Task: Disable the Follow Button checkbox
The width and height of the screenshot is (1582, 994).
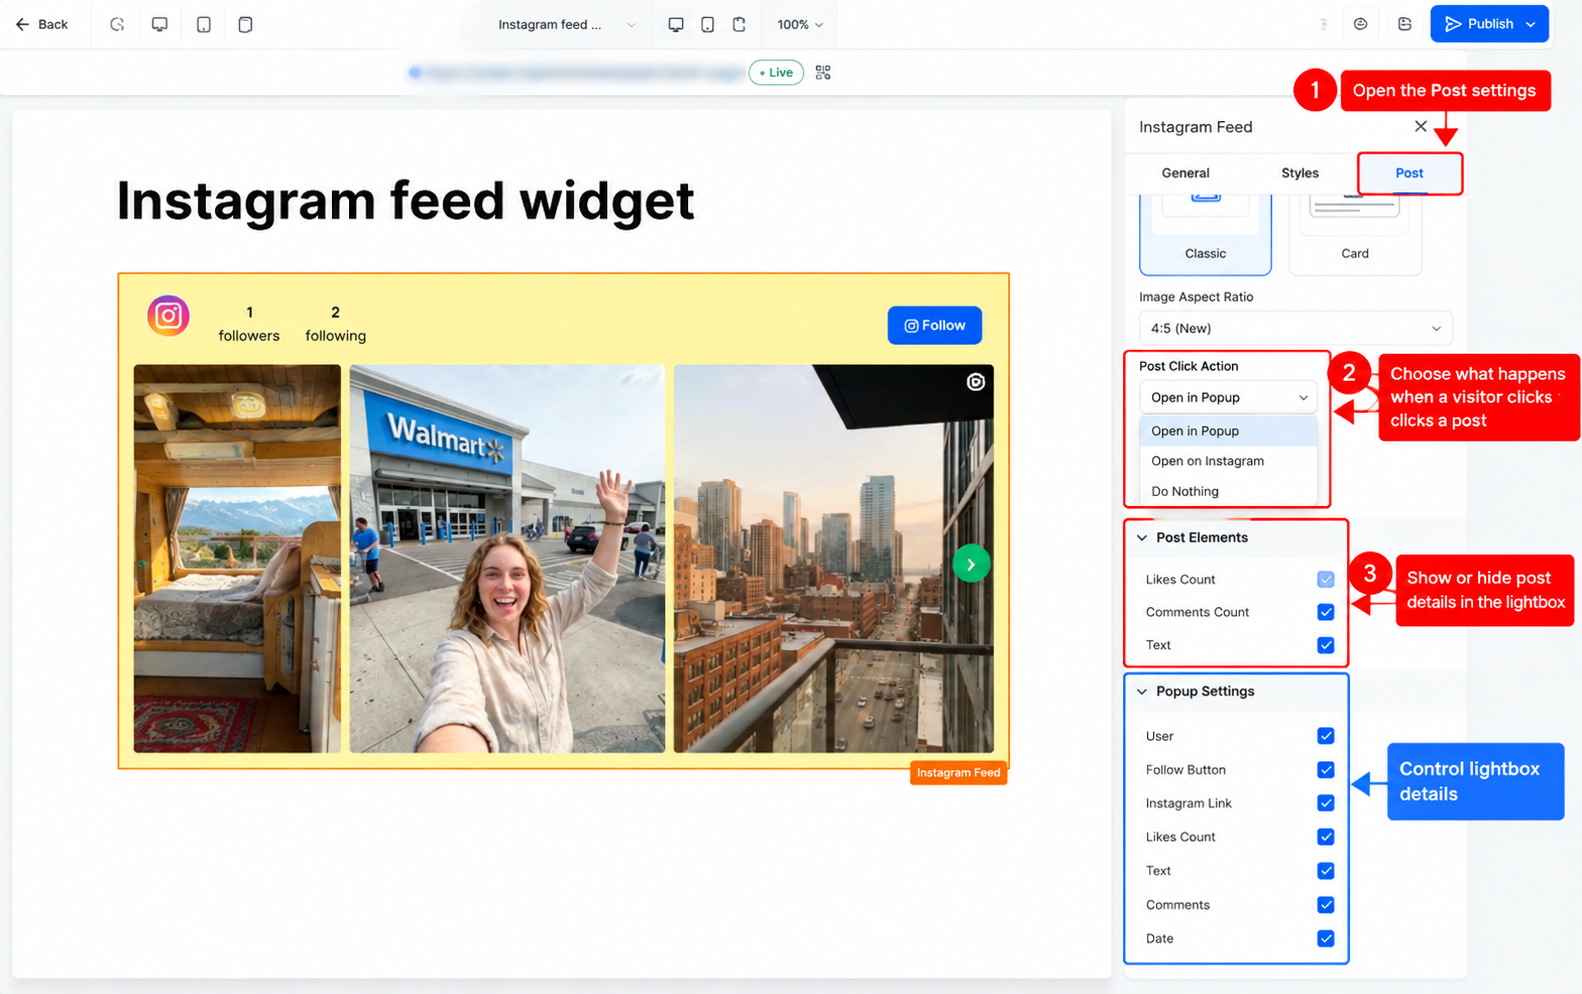Action: click(1325, 770)
